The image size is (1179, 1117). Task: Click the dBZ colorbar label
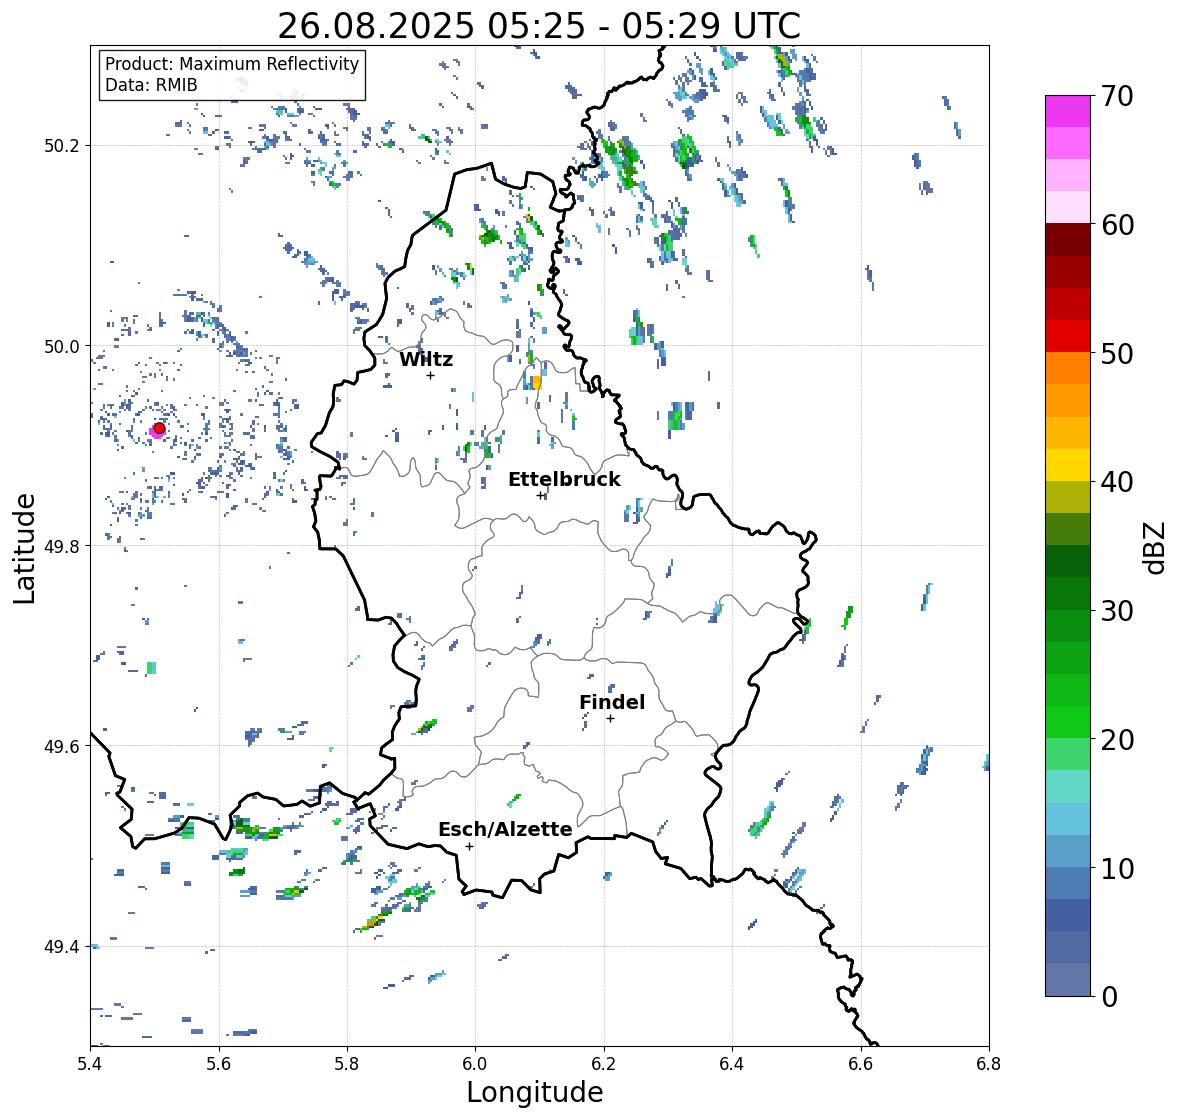1156,547
